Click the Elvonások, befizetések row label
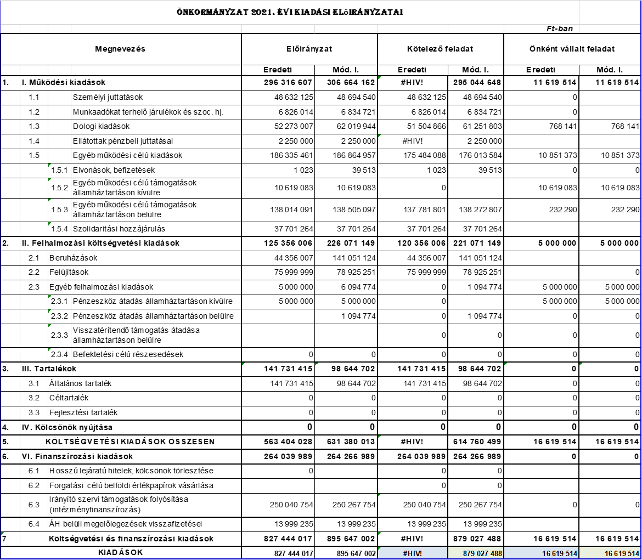 114,170
